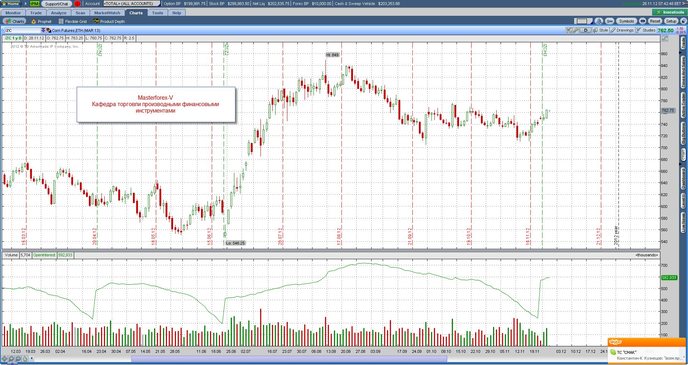Click the red record indicator icon
The image size is (688, 365).
[78, 4]
